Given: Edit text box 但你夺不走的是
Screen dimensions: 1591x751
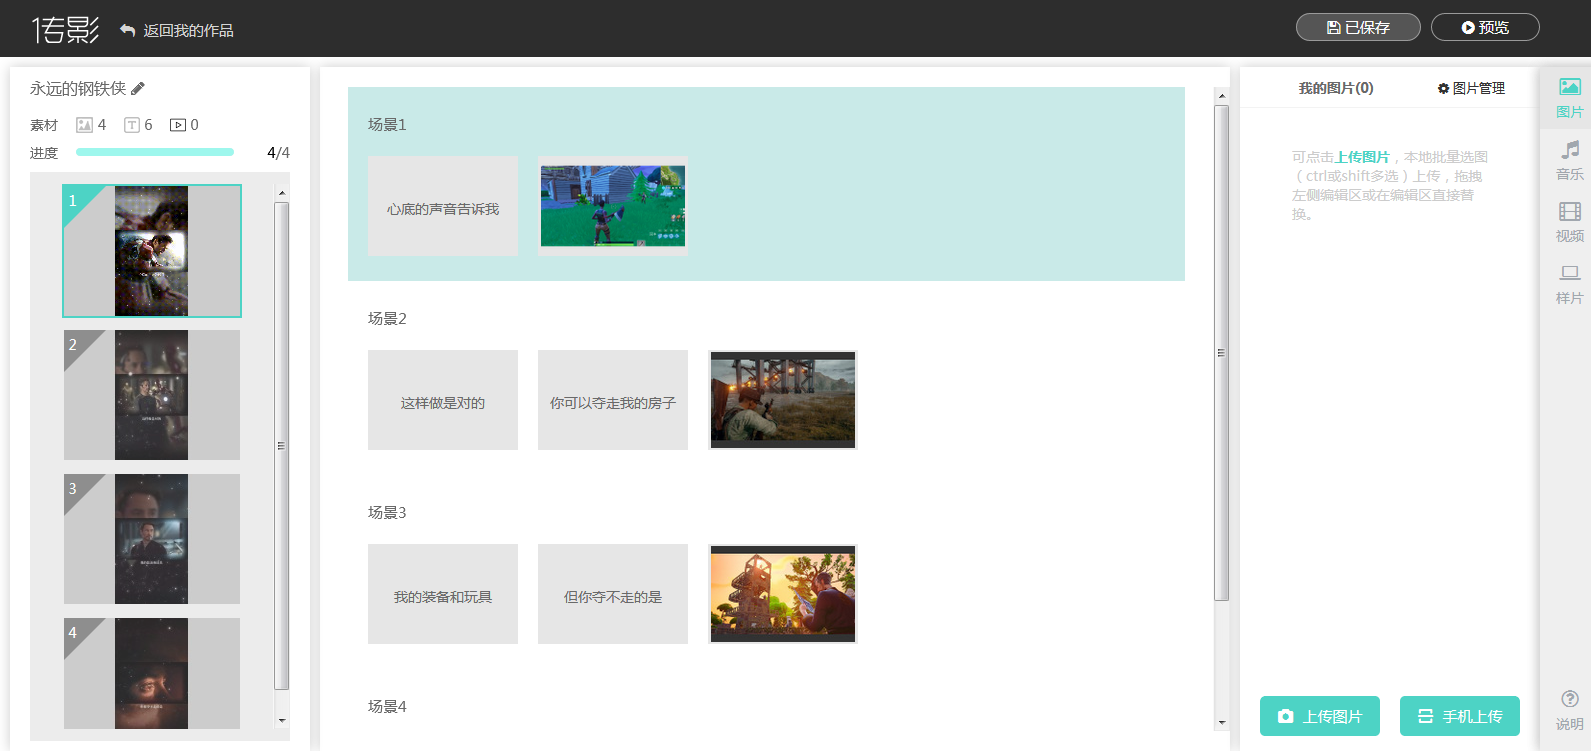Looking at the screenshot, I should 613,594.
